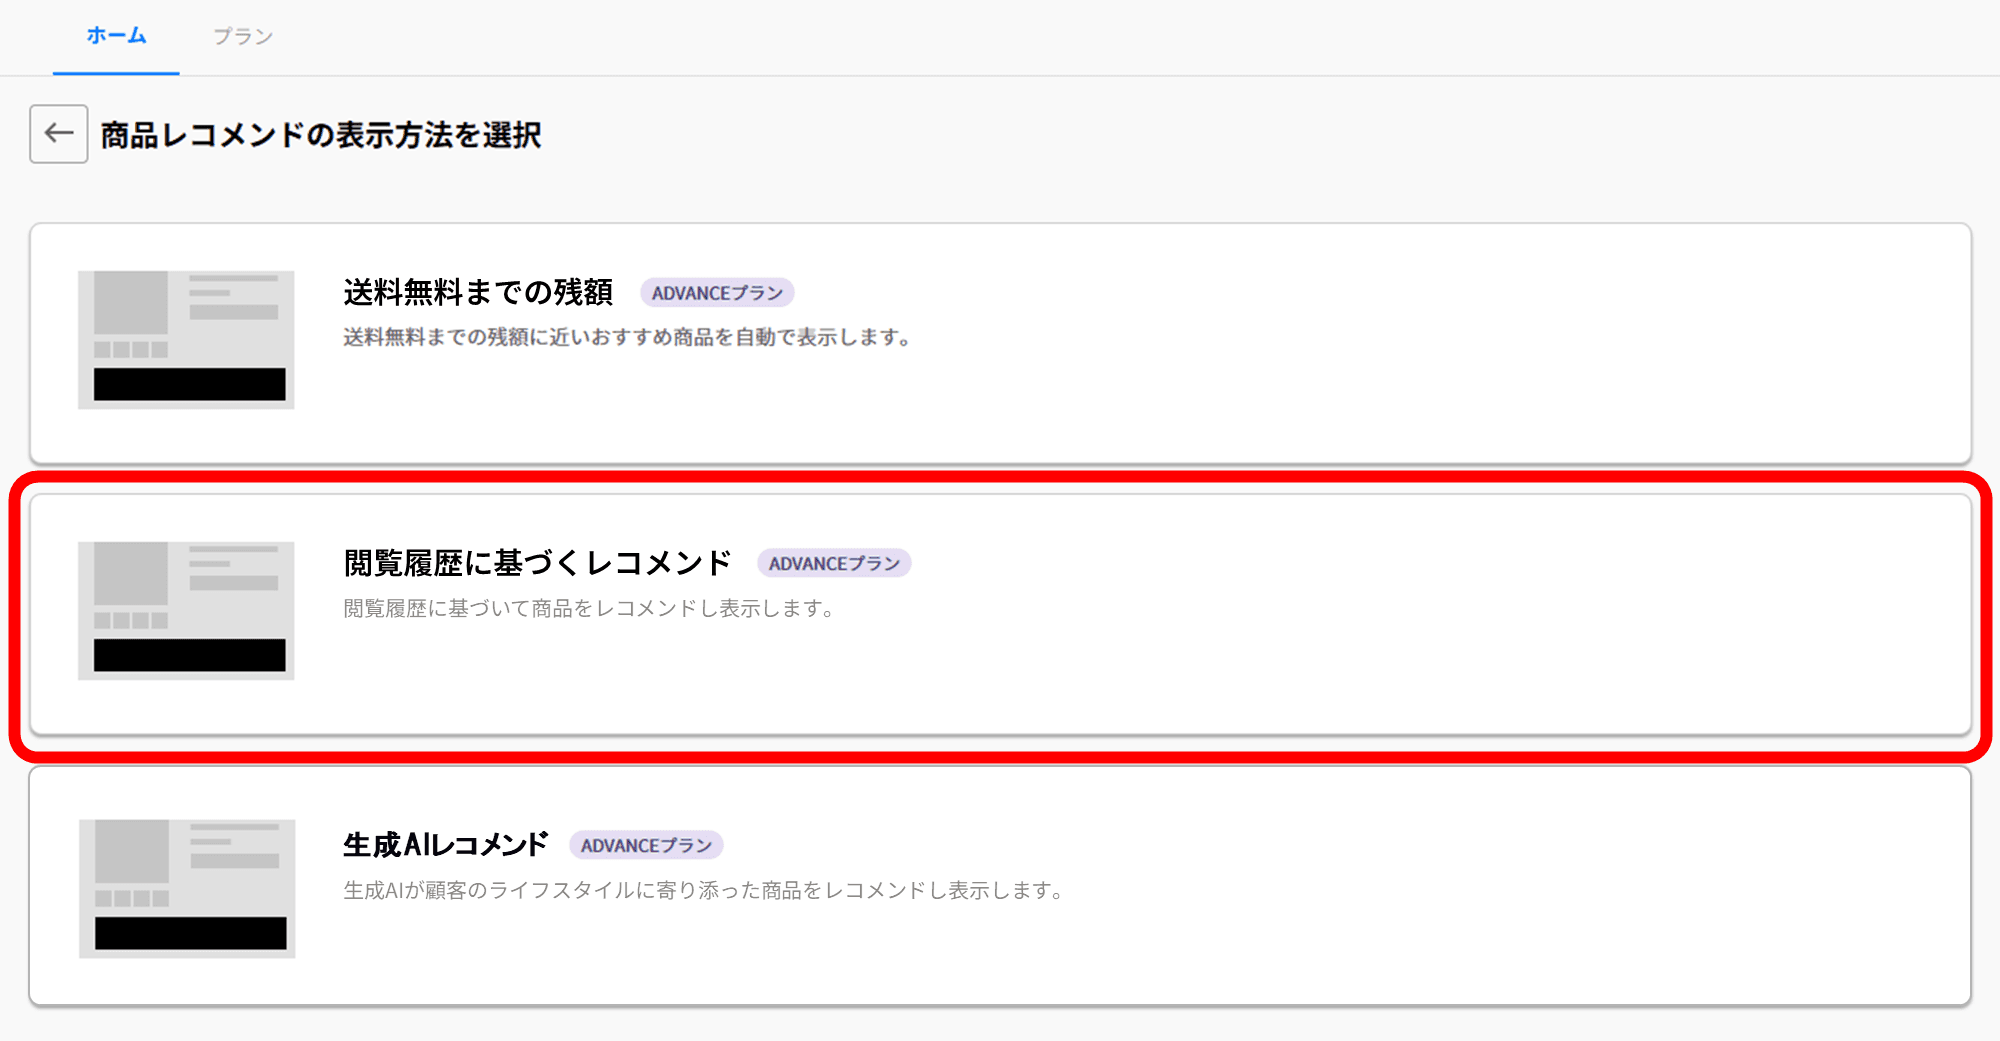This screenshot has width=2000, height=1041.
Task: Click ADVANCEプラン badge beside 生成AIレコメンド
Action: [646, 846]
